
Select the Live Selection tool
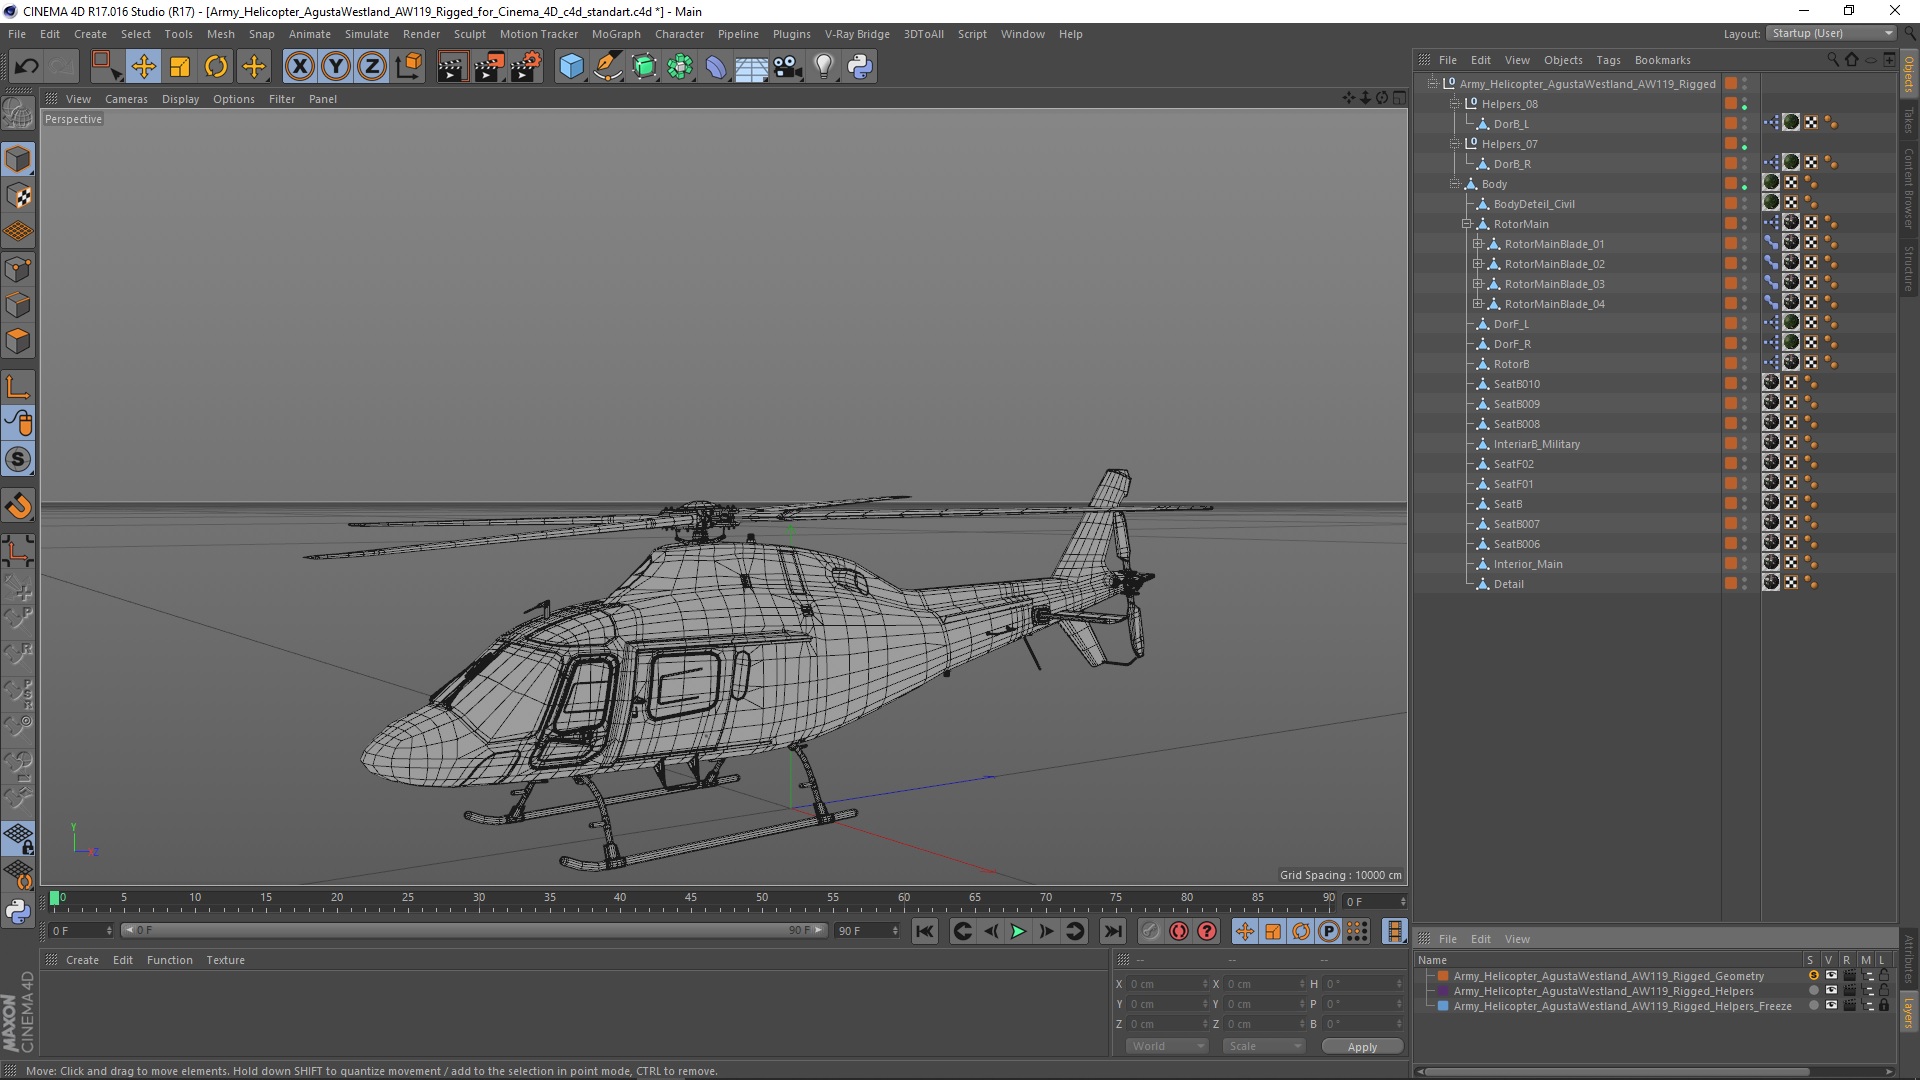[x=105, y=67]
